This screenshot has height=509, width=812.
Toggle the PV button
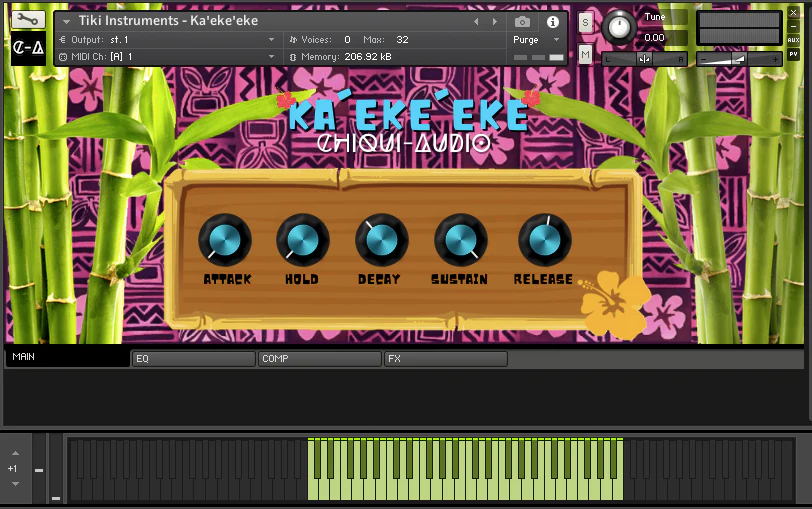793,54
